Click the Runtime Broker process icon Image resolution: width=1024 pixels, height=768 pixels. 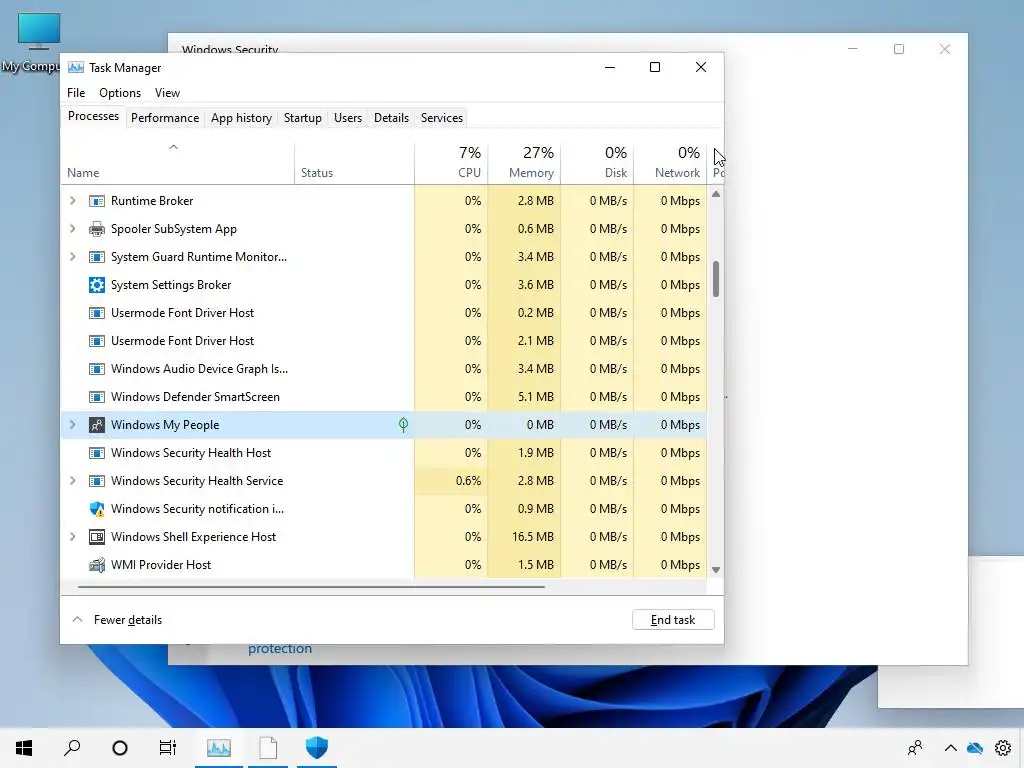[x=97, y=201]
